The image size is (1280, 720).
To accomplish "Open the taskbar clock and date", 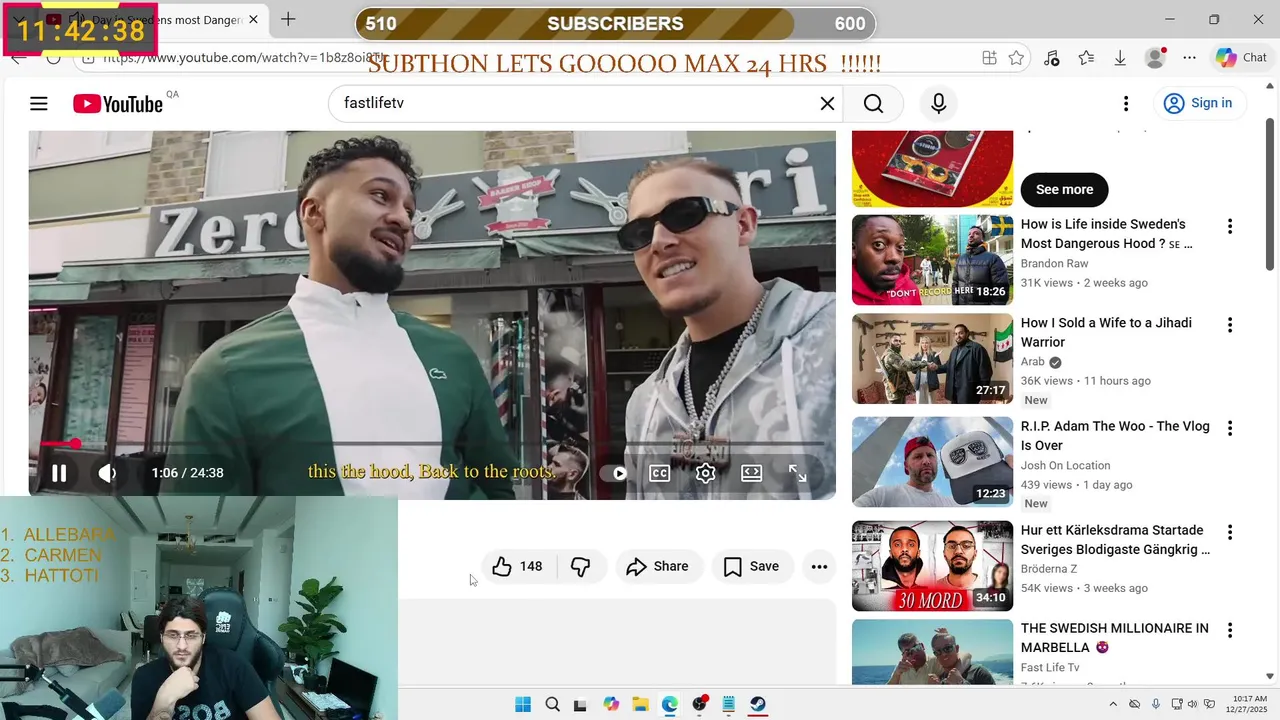I will 1249,704.
